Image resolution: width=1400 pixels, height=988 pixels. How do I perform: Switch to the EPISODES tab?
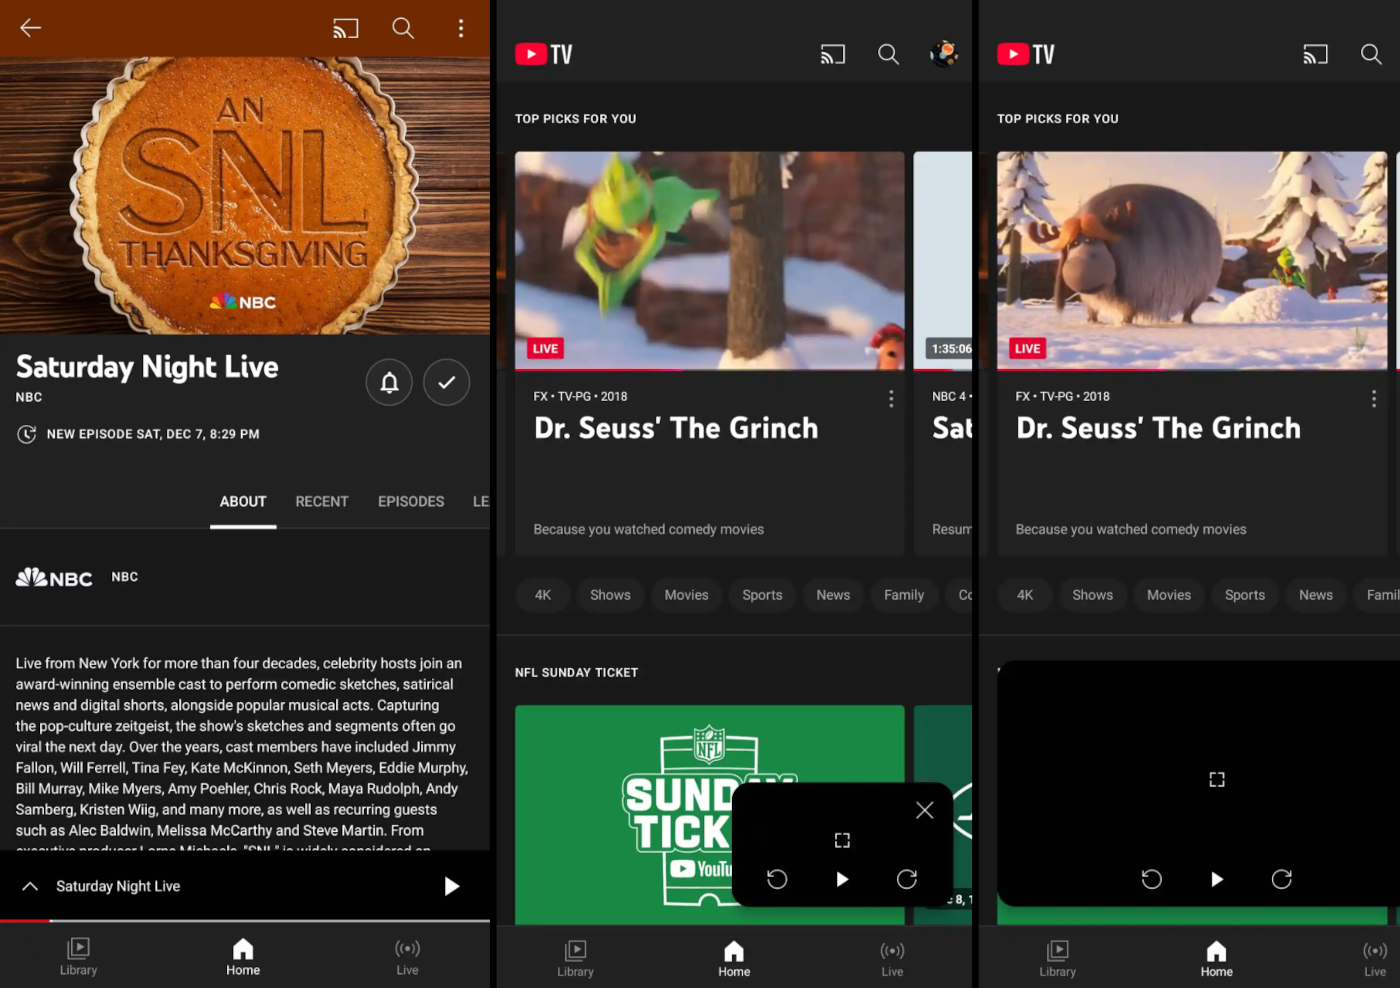tap(411, 501)
